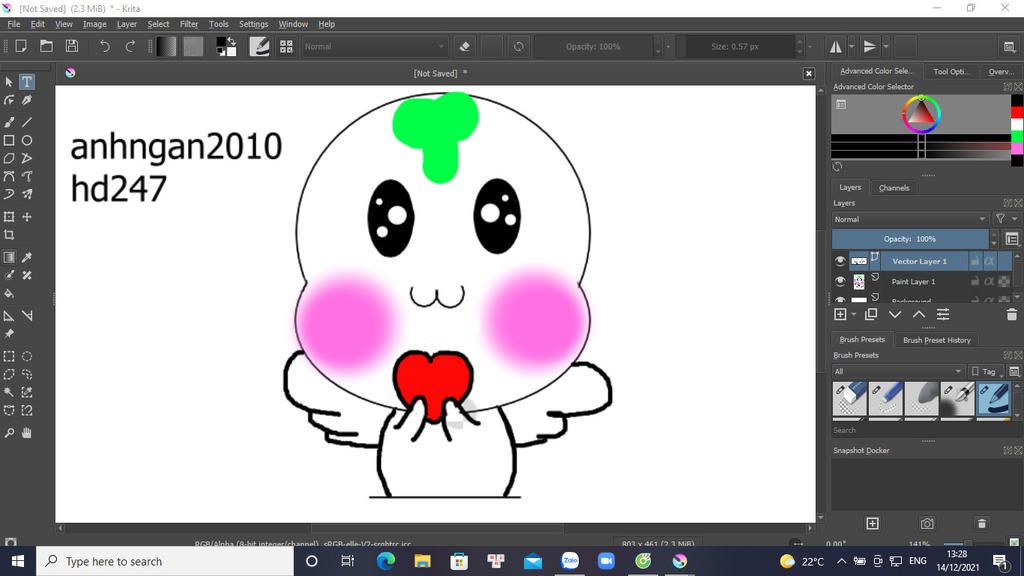
Task: Open the vertical mirror options arrow
Action: (886, 46)
